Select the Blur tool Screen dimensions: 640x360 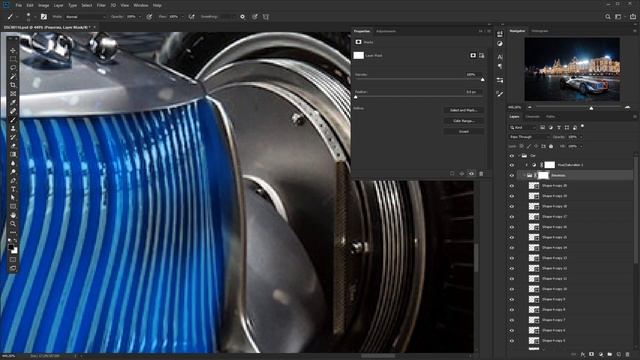(x=13, y=163)
